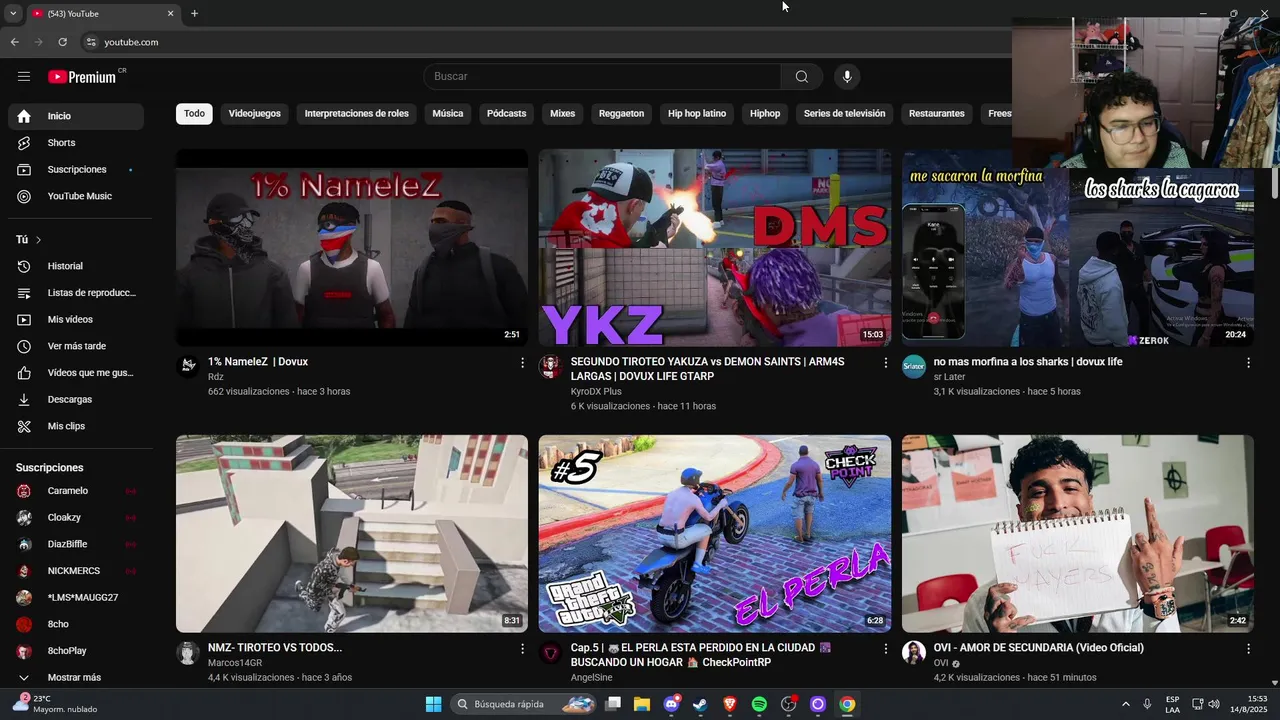Select Series de televisión chip
The width and height of the screenshot is (1280, 720).
point(845,113)
